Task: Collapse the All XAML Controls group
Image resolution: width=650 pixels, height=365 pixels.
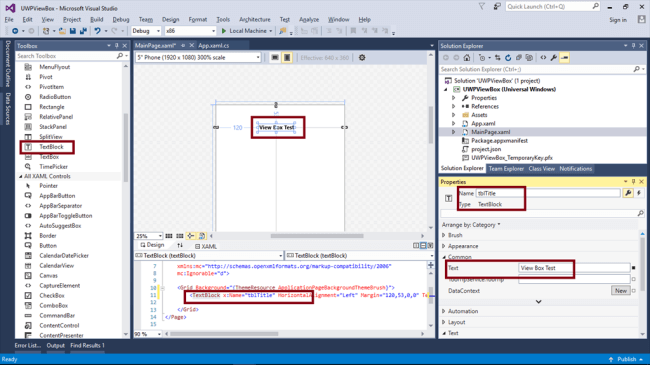Action: [x=20, y=176]
